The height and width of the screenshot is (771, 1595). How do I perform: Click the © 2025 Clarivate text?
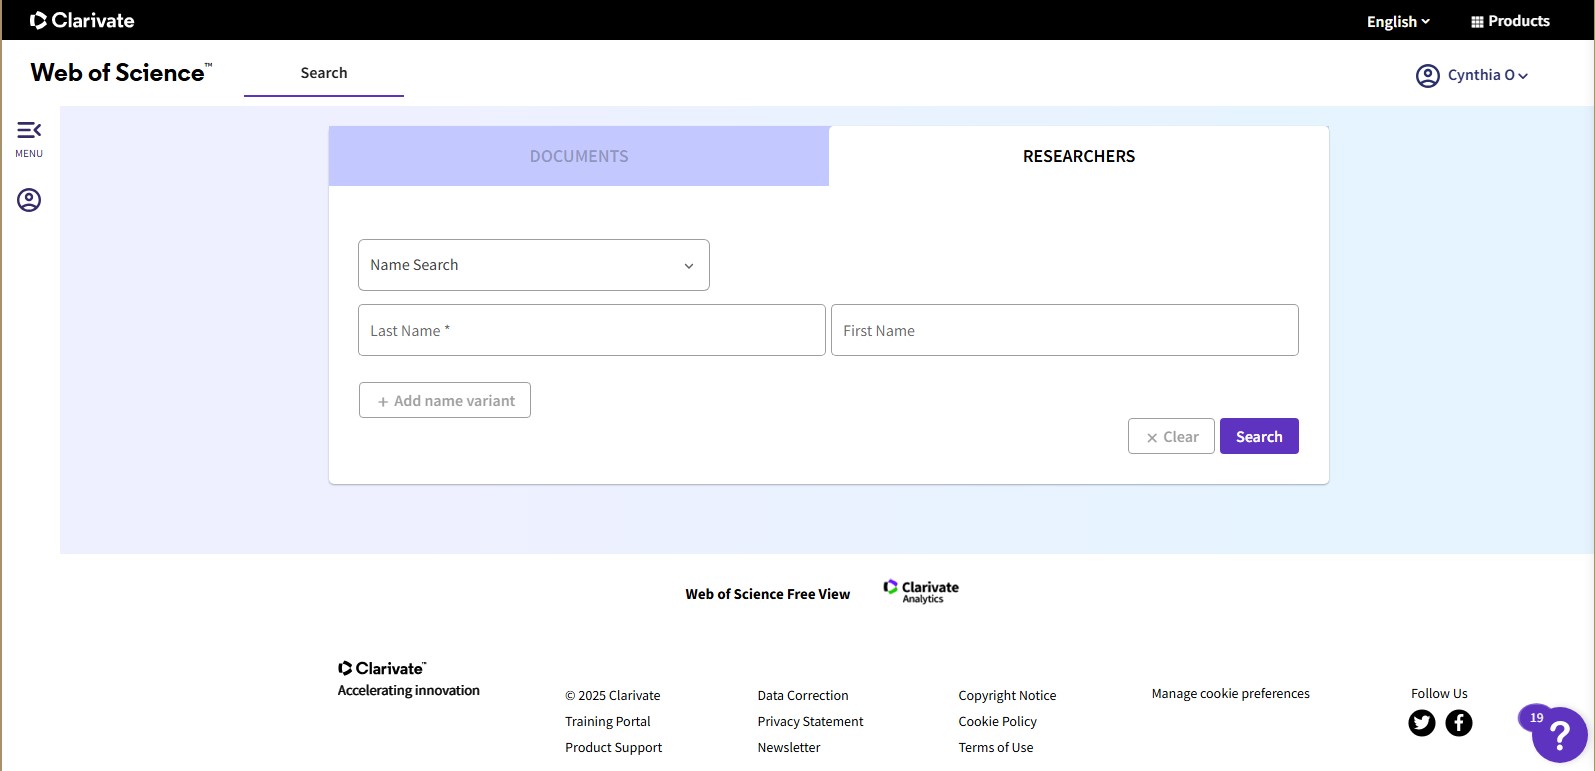tap(613, 696)
